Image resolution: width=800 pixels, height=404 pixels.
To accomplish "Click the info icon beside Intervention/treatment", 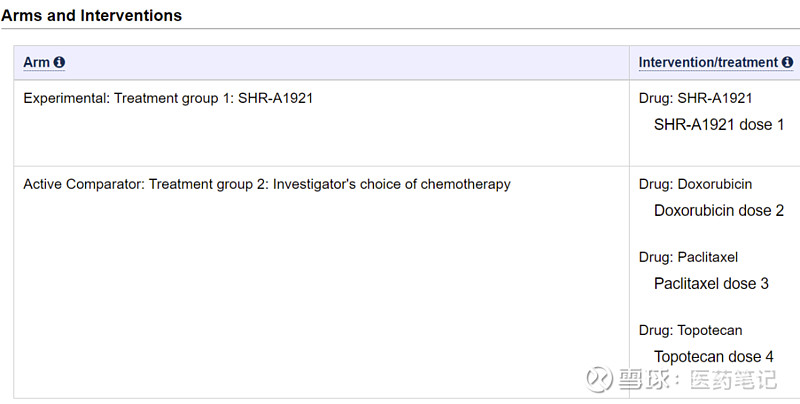I will pos(788,63).
